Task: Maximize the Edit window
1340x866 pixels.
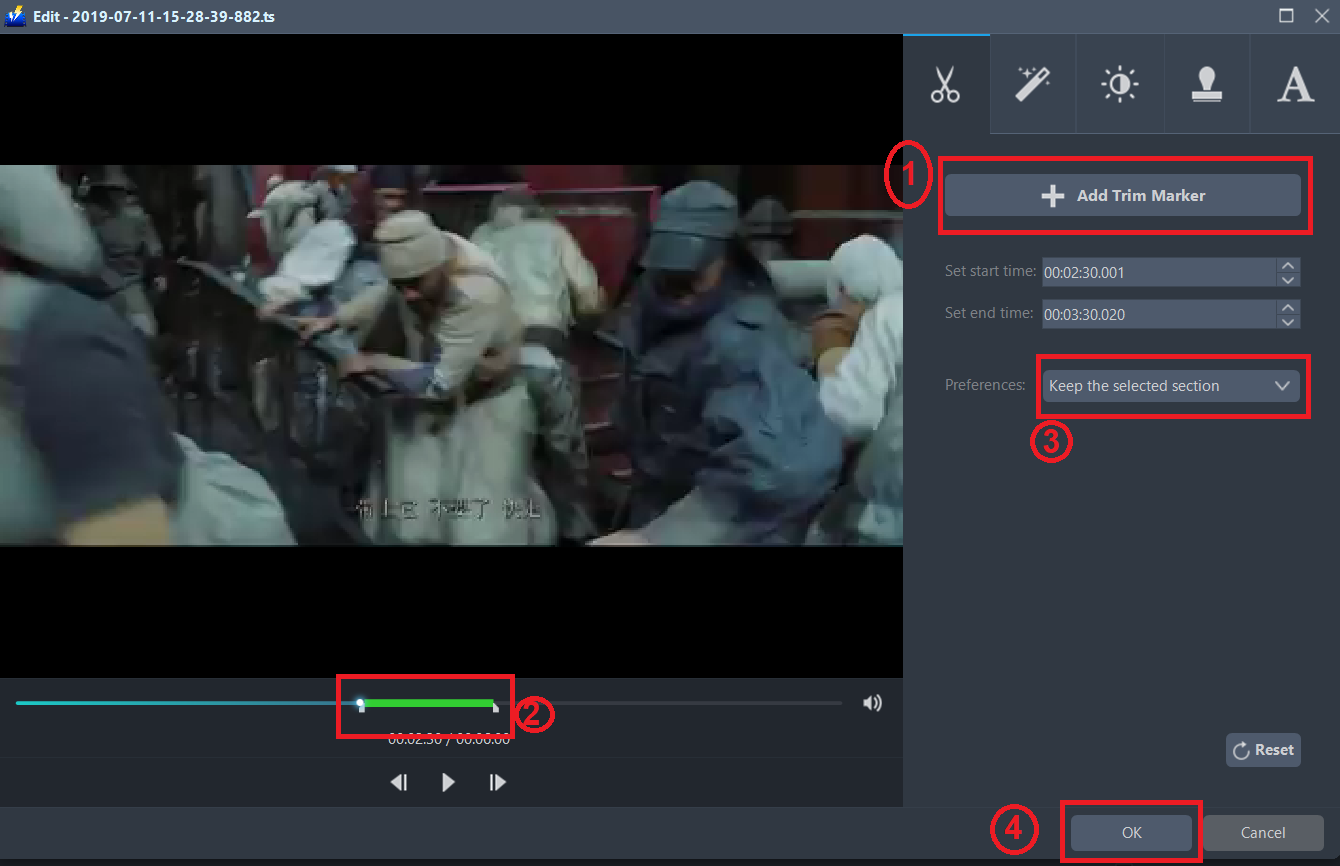Action: (1286, 15)
